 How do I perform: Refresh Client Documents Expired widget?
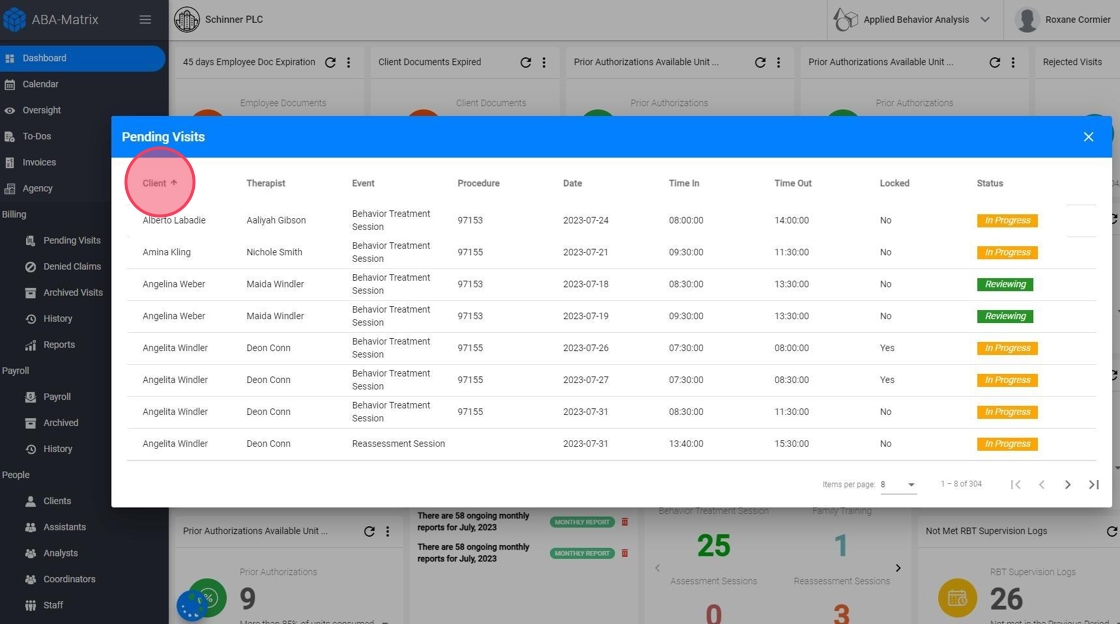coord(526,62)
